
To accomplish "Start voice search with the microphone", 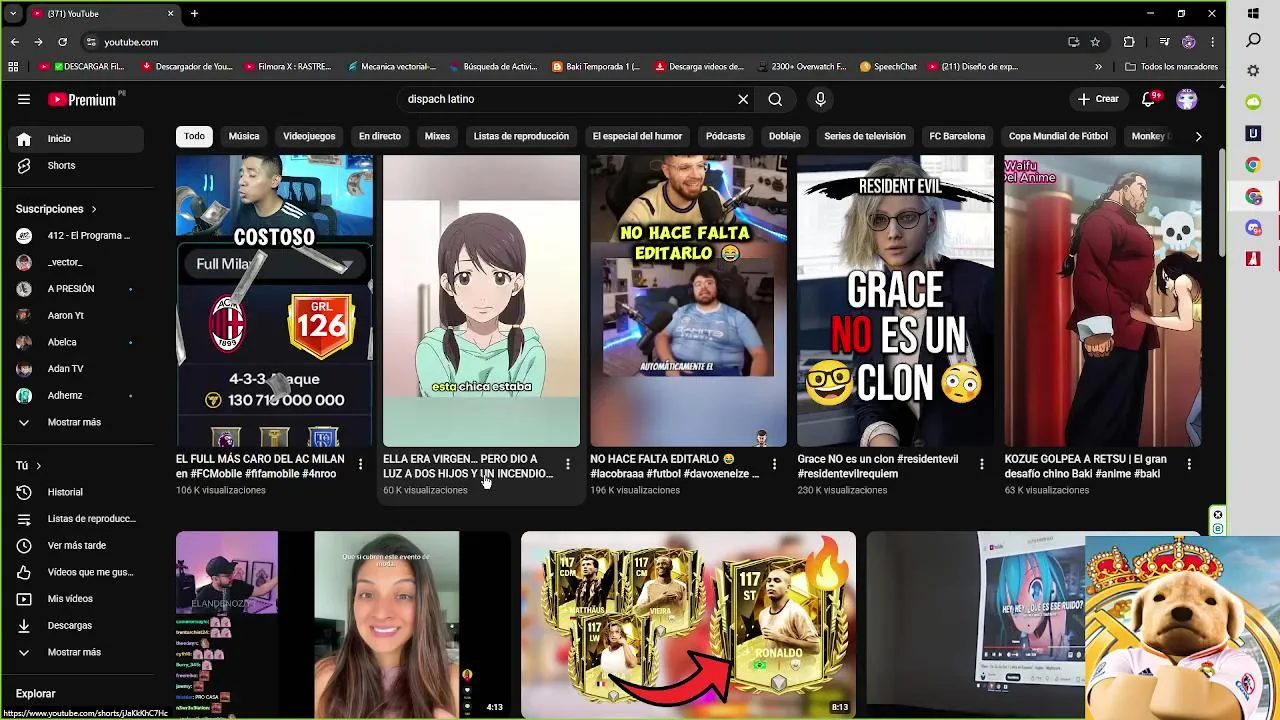I will (x=820, y=99).
